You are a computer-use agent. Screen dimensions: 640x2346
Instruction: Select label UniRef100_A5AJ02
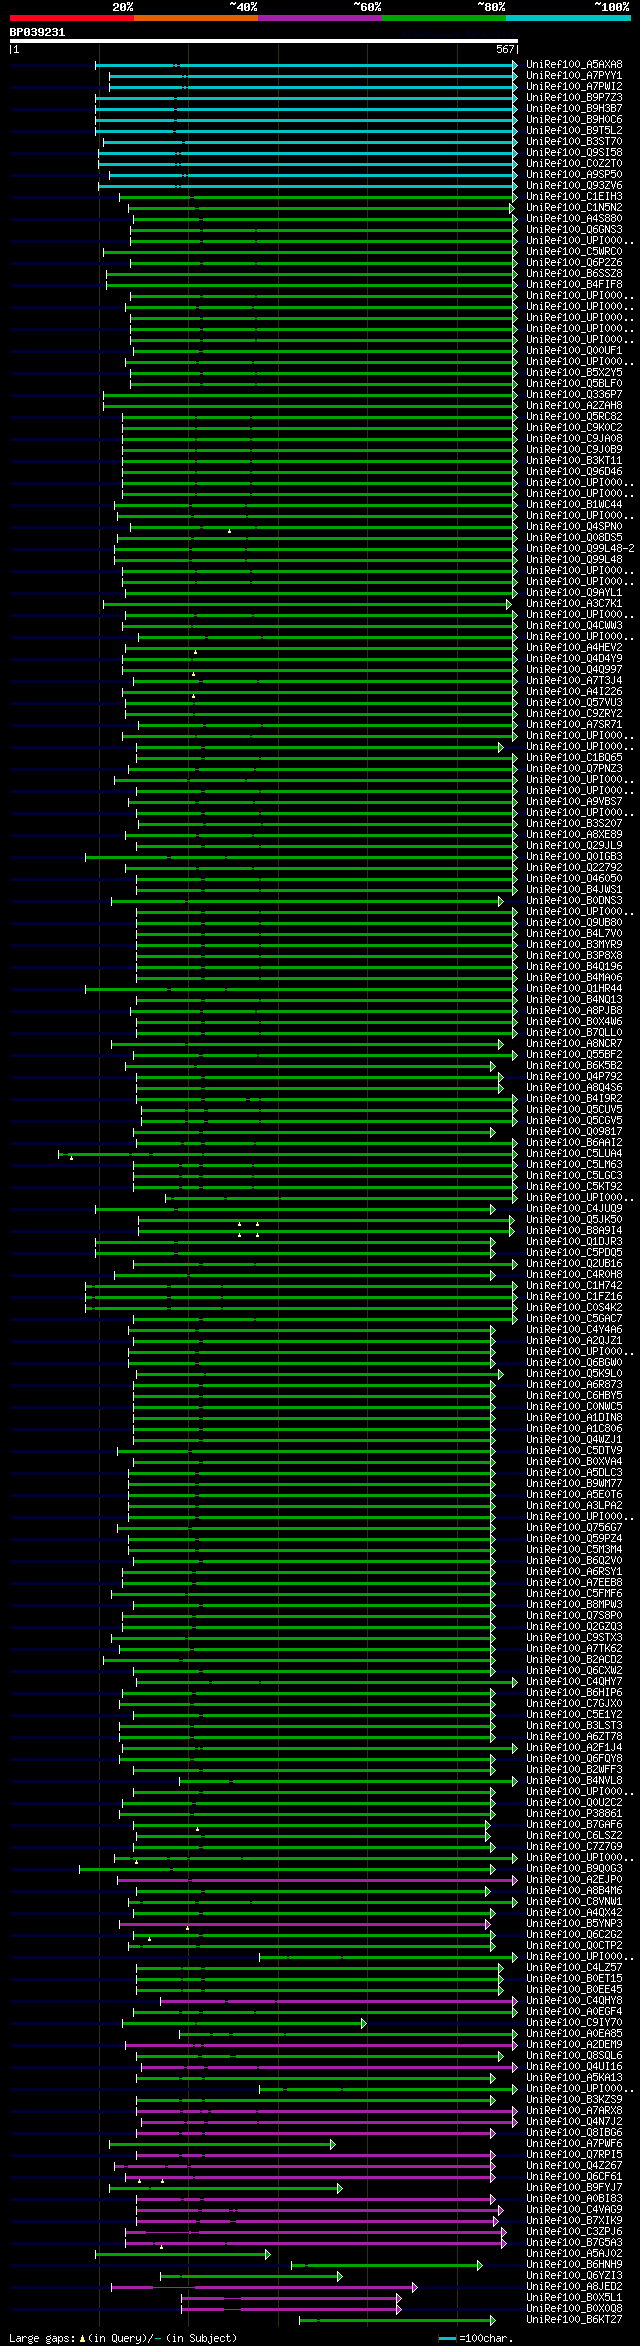click(574, 2254)
